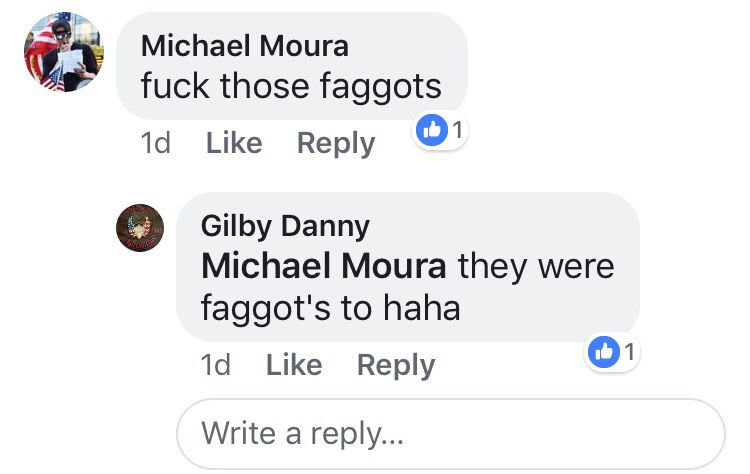This screenshot has height=474, width=750.
Task: Reply to Michael Moura's comment
Action: tap(336, 143)
